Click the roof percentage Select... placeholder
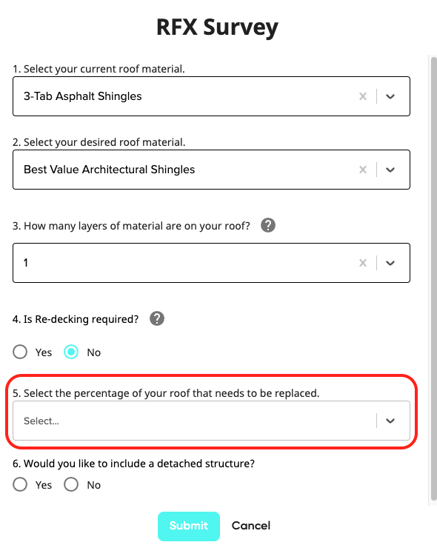 click(41, 421)
